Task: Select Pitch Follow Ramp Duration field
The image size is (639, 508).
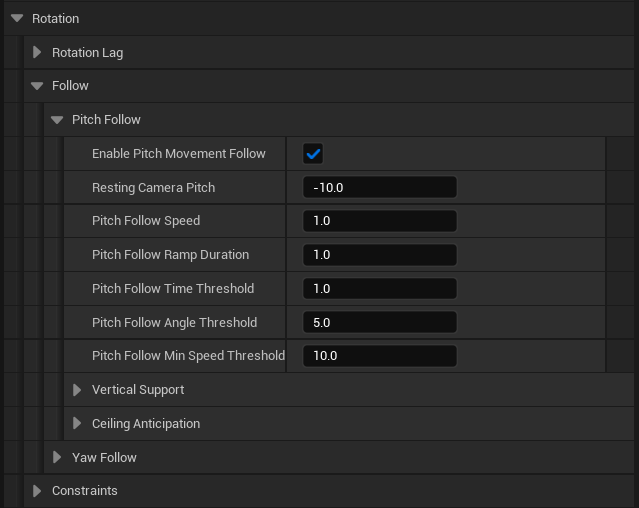Action: coord(379,255)
